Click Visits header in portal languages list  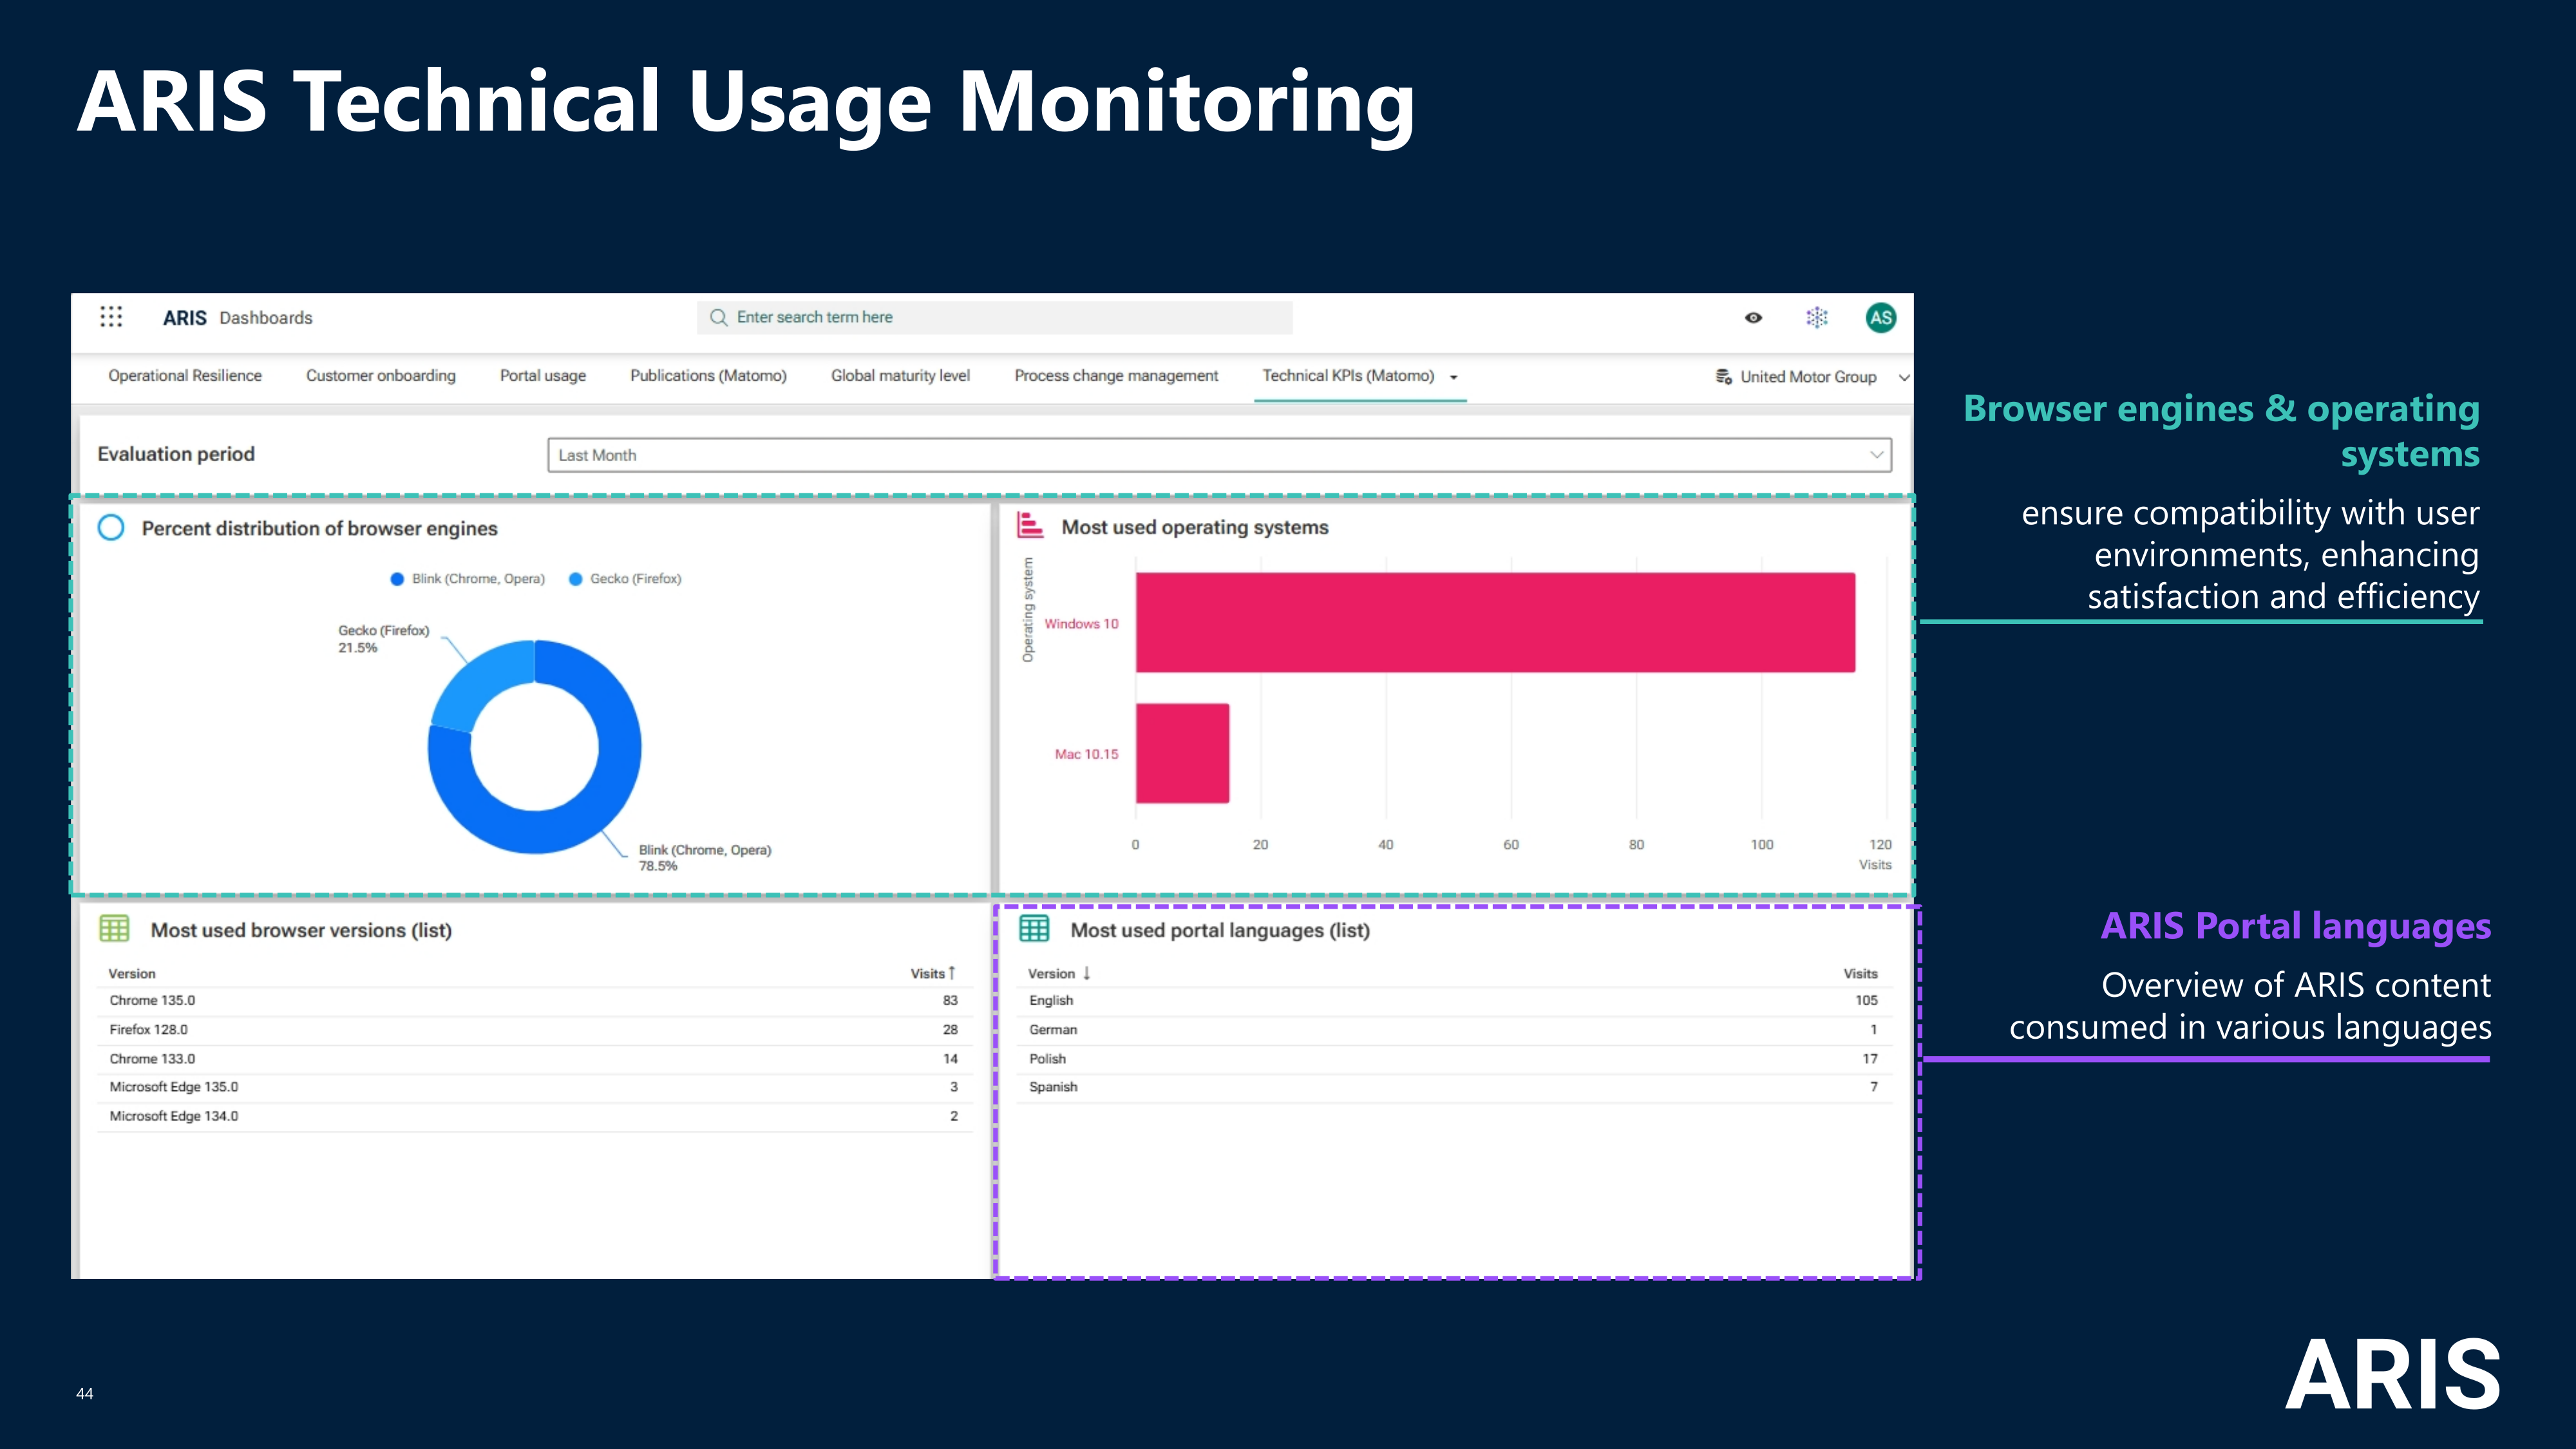pos(1861,974)
